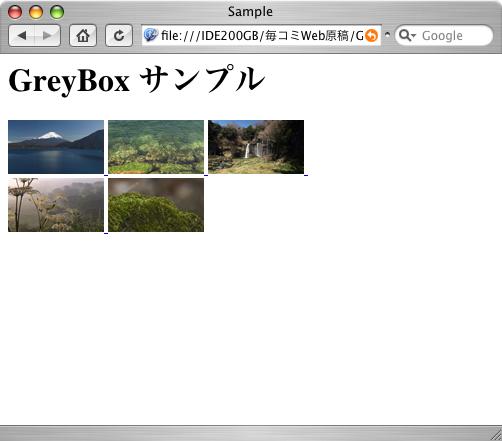Open the search magnifier dropdown menu
This screenshot has height=441, width=502.
[x=407, y=35]
